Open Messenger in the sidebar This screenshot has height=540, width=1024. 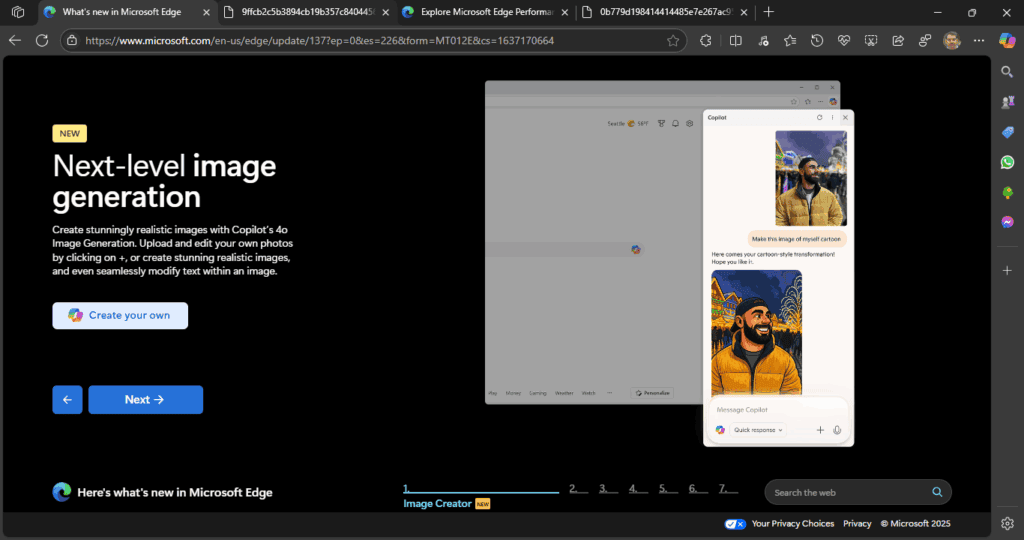pyautogui.click(x=1007, y=222)
